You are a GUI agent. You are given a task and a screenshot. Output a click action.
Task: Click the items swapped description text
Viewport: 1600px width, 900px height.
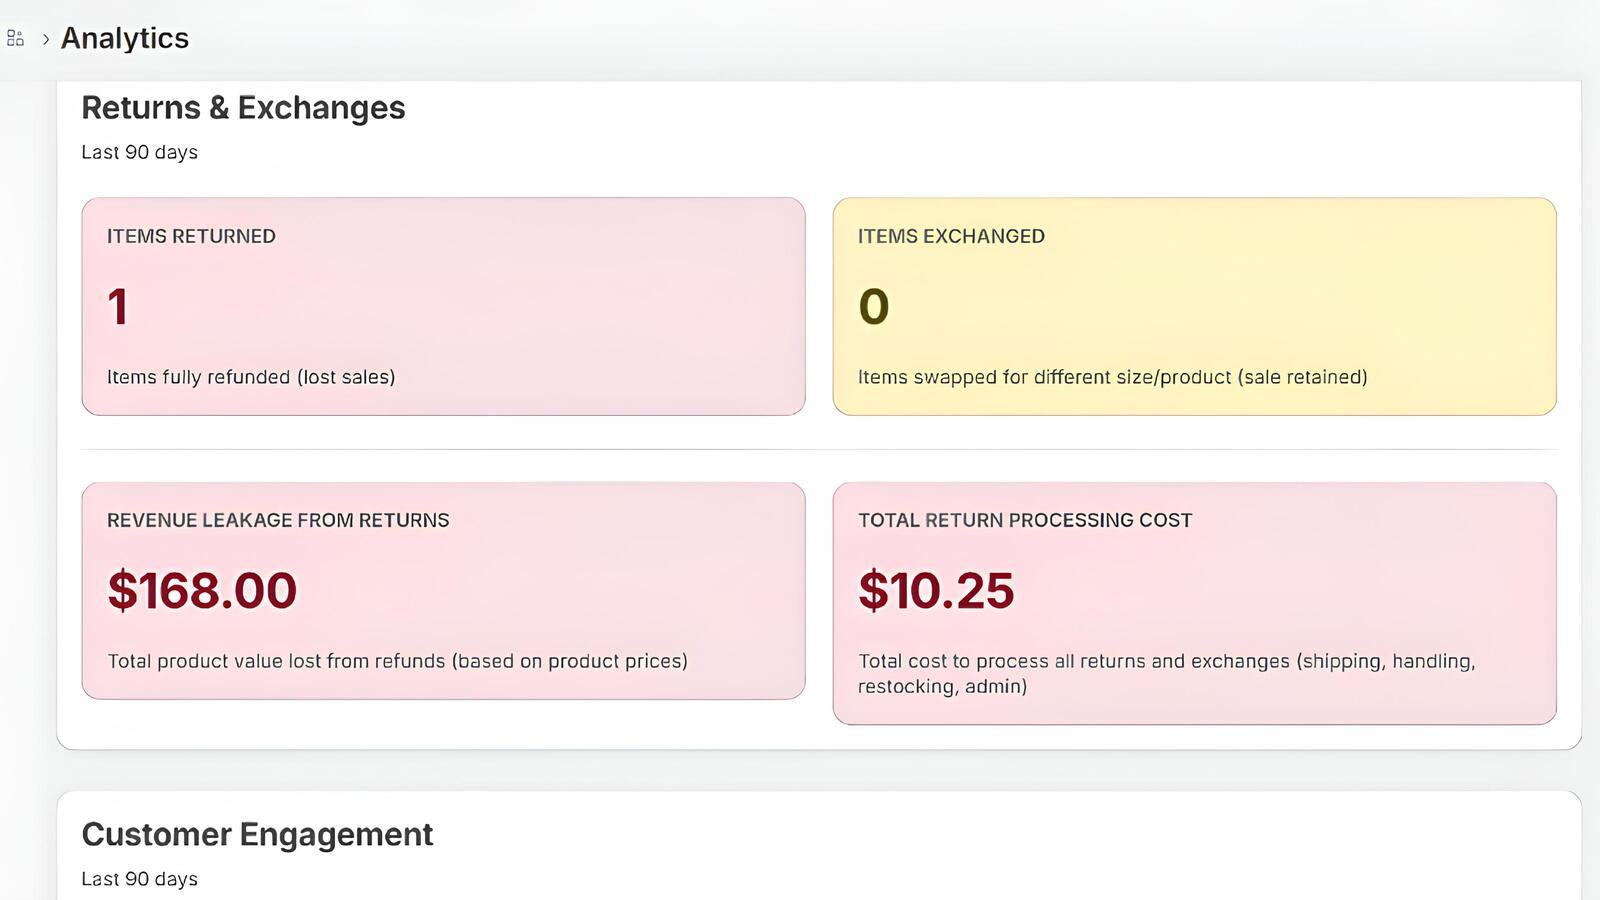[1112, 377]
